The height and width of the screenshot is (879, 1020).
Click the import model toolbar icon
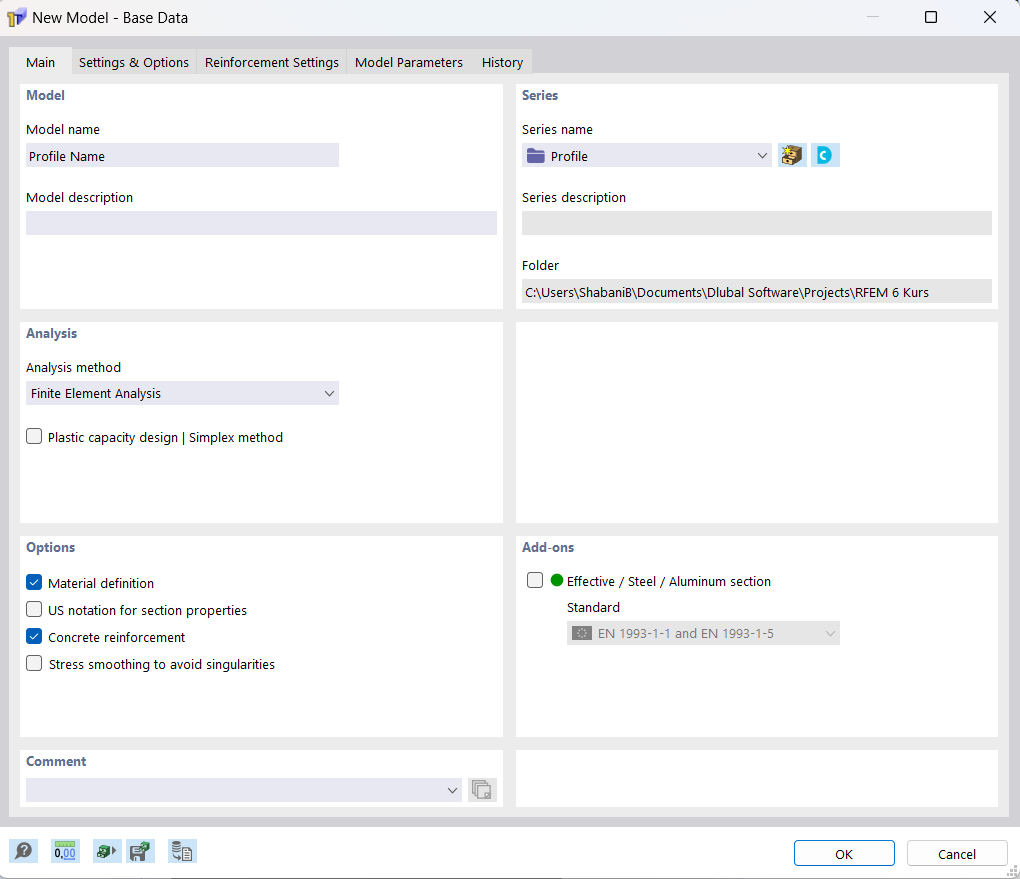pyautogui.click(x=106, y=851)
